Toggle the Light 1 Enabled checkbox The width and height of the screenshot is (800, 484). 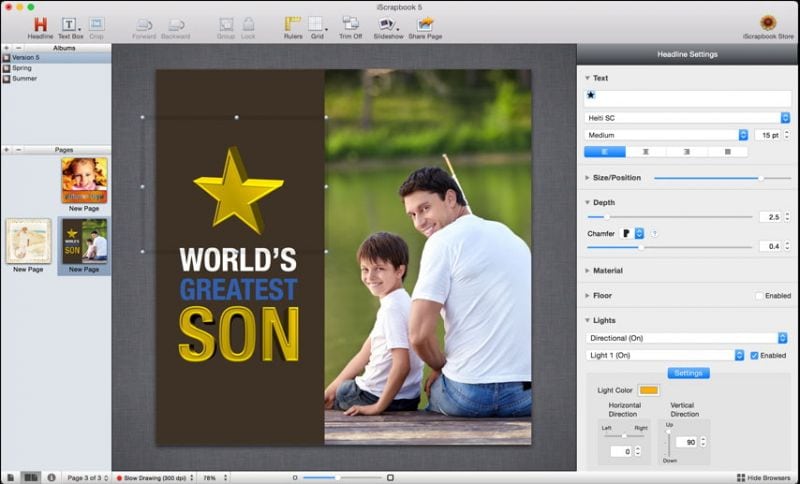click(755, 355)
